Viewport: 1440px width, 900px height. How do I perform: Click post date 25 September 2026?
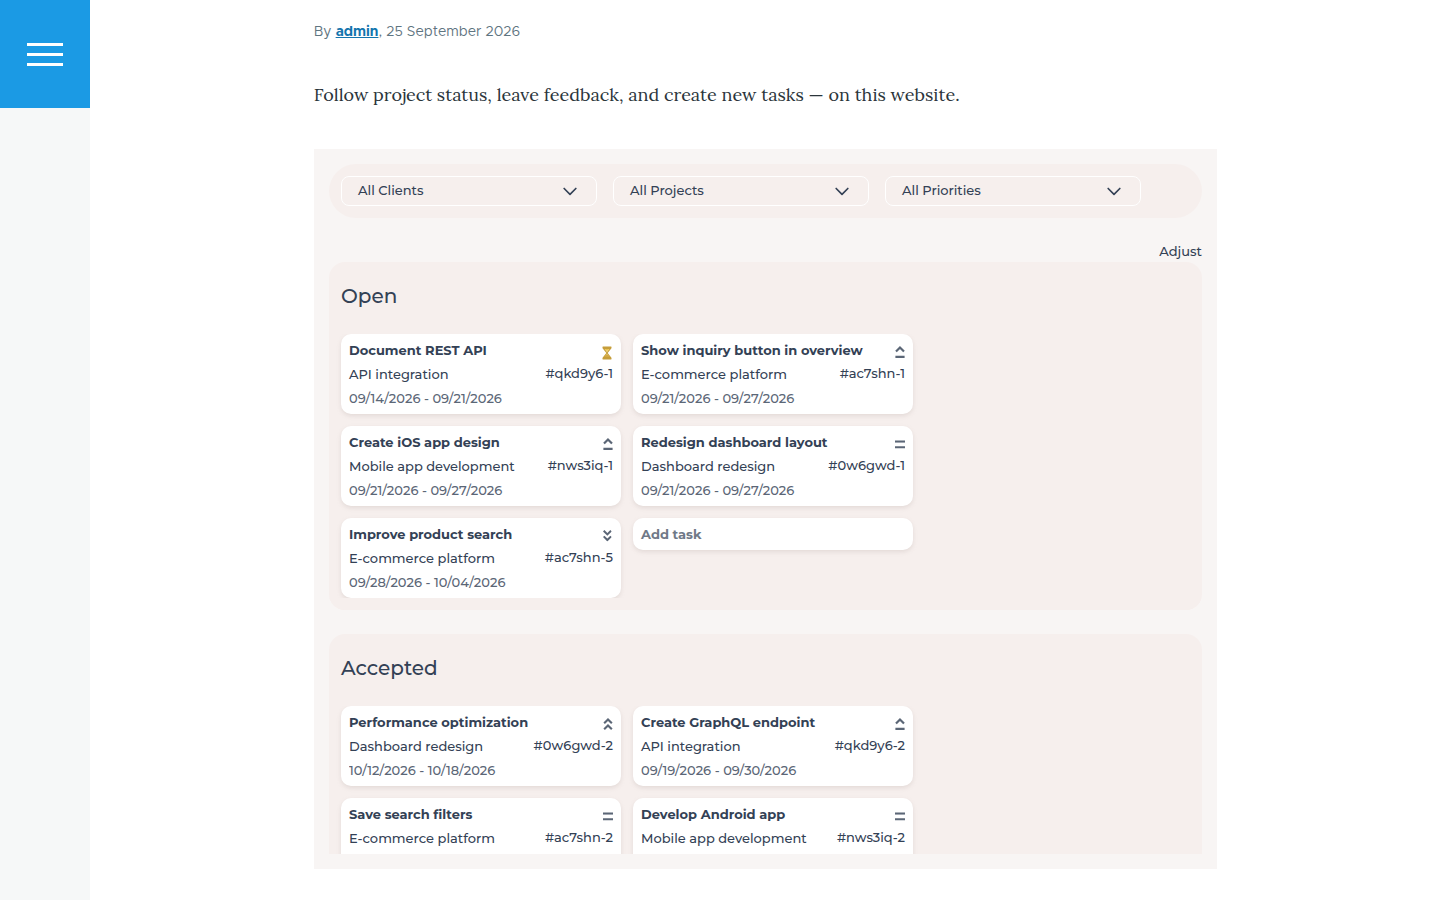click(x=453, y=31)
